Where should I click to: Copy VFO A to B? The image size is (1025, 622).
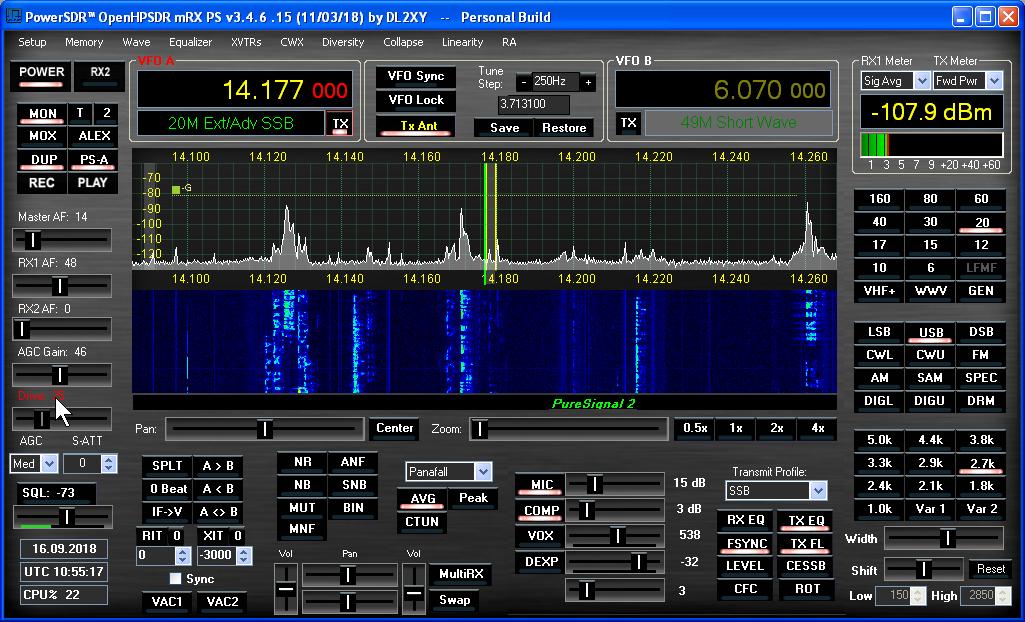coord(218,466)
